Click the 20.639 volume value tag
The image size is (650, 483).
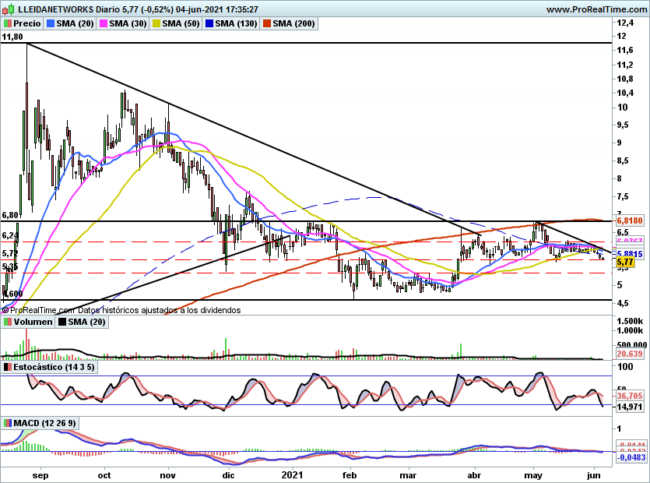[x=630, y=354]
